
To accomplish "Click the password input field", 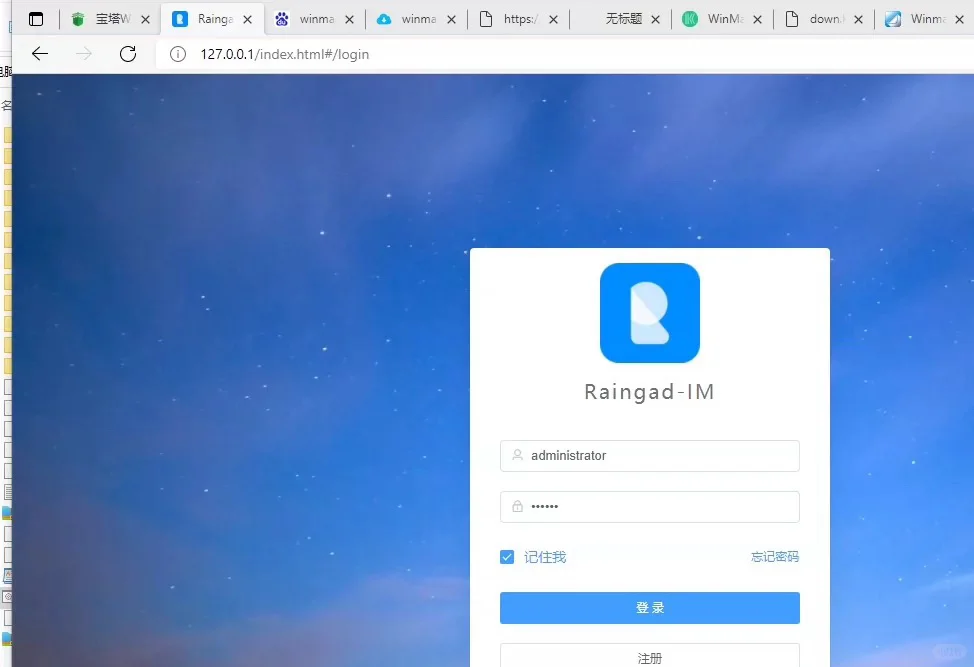I will point(650,507).
